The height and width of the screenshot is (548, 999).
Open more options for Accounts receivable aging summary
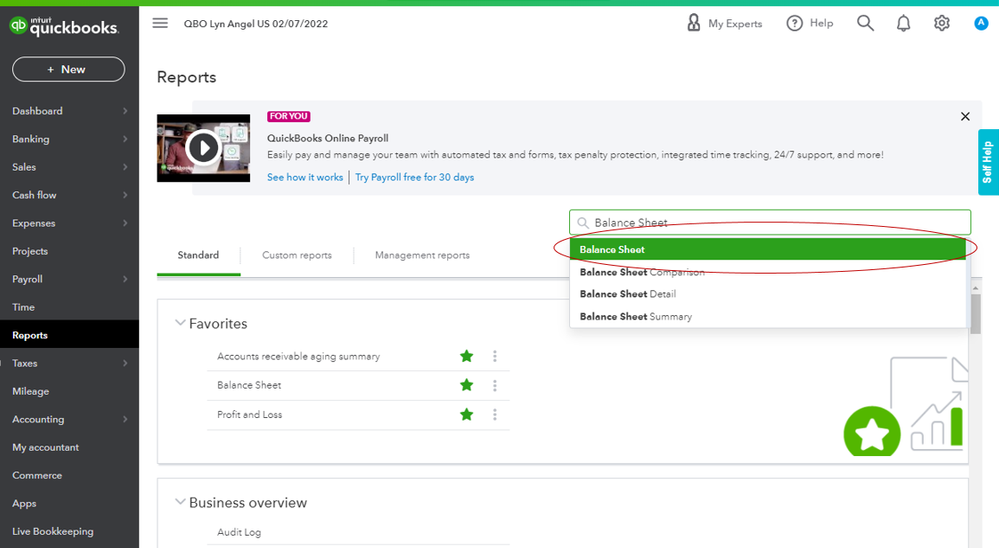(x=494, y=356)
